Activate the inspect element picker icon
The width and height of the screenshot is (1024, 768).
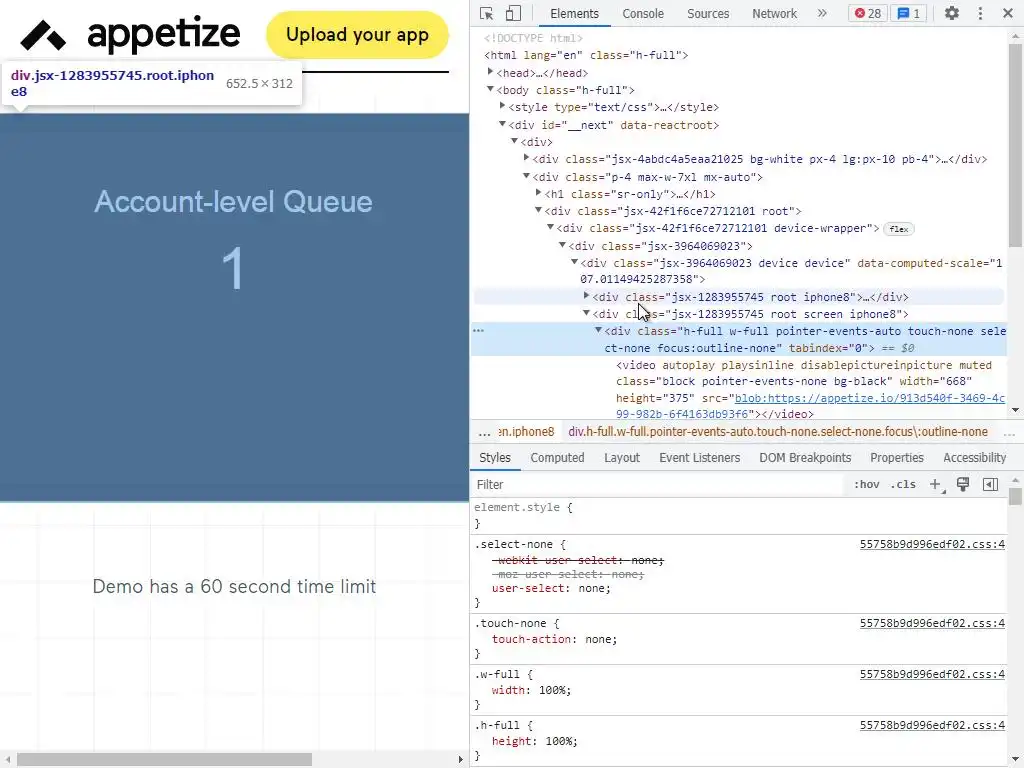pos(487,13)
